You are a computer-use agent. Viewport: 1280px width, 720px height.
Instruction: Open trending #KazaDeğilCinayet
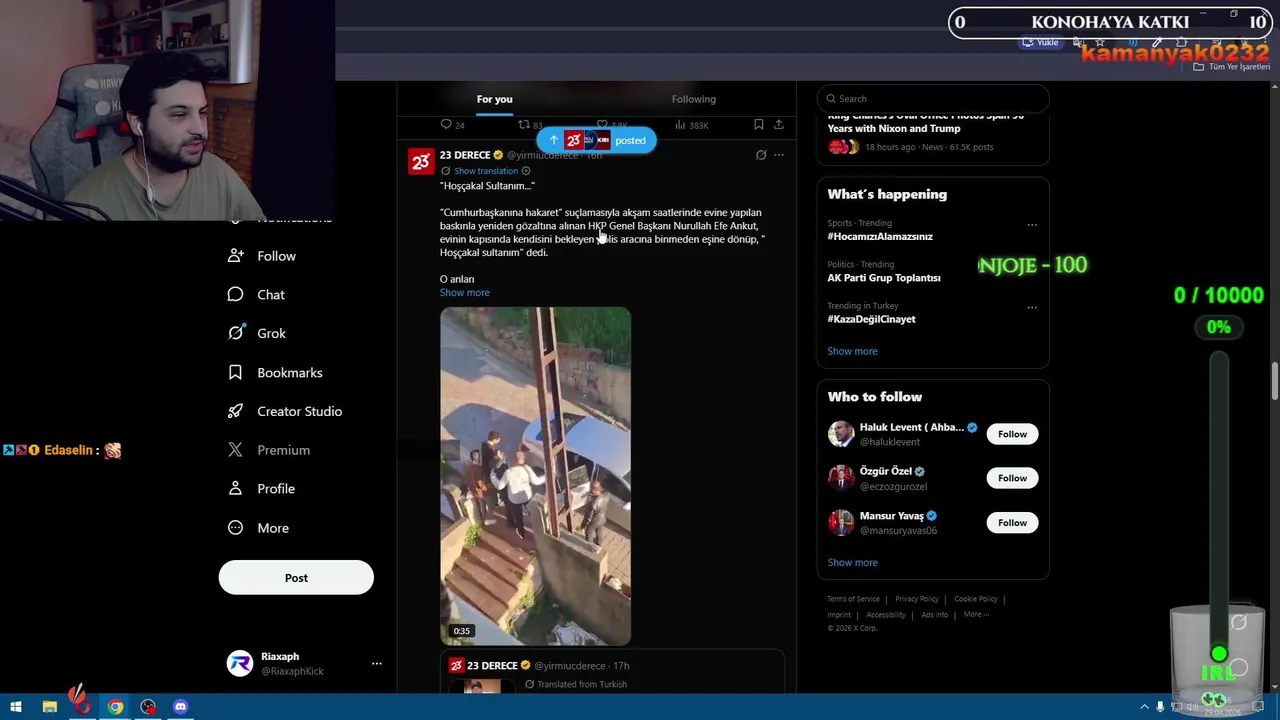pos(871,319)
